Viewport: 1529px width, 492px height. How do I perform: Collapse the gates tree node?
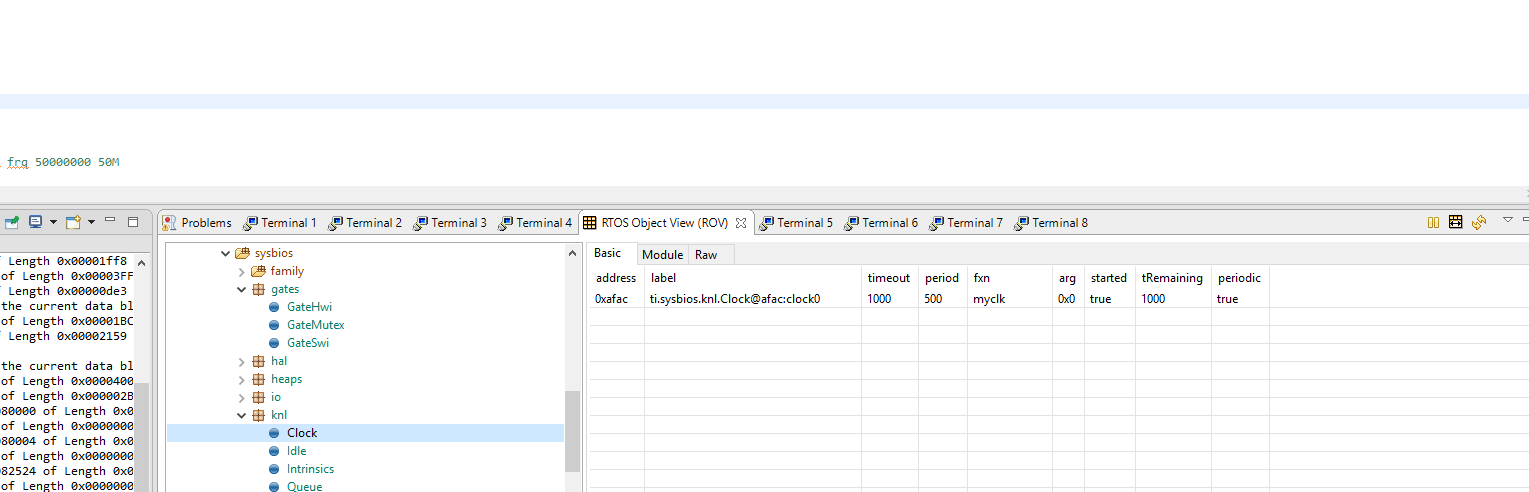pyautogui.click(x=241, y=289)
